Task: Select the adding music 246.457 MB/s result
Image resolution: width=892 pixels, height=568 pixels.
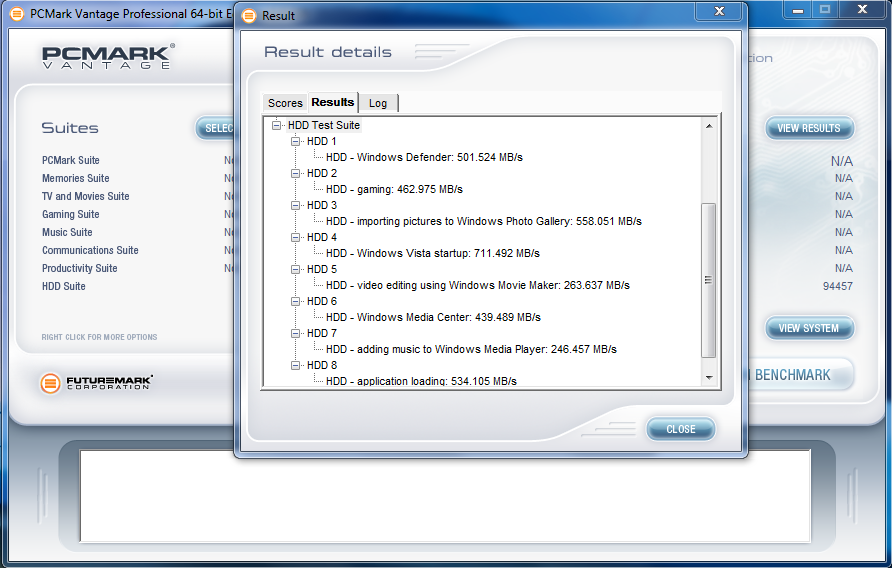Action: coord(471,349)
